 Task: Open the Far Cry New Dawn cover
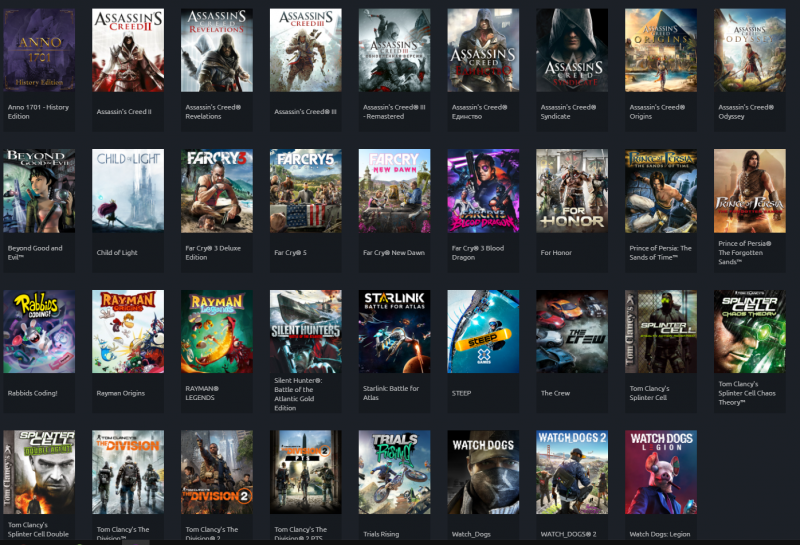(395, 191)
